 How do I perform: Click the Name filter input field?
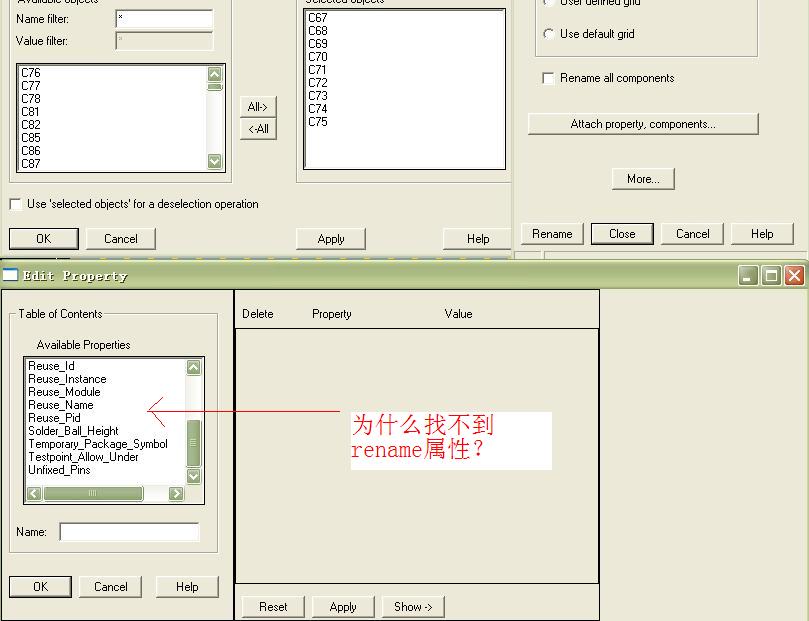pos(164,19)
